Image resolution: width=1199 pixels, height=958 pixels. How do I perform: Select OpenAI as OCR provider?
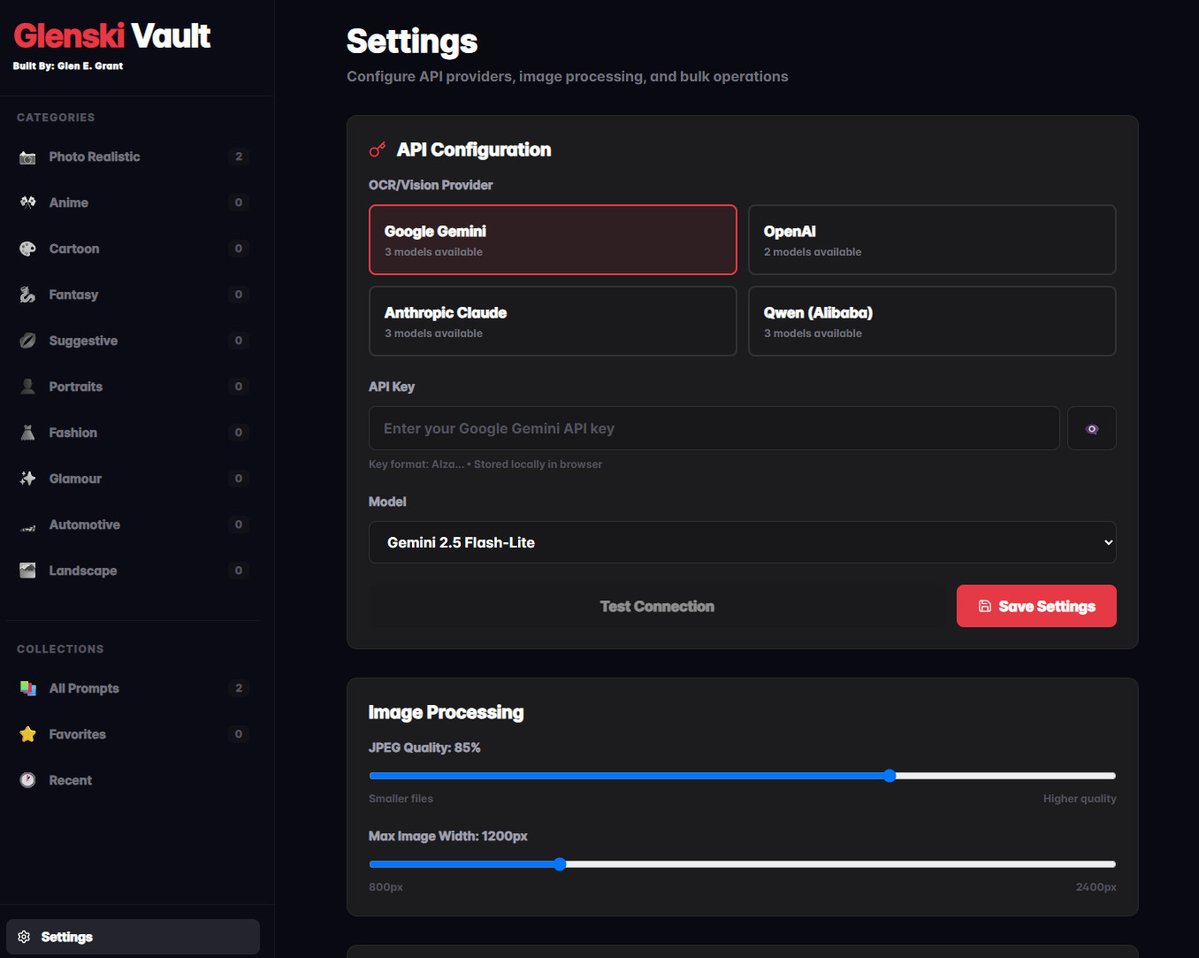(932, 239)
